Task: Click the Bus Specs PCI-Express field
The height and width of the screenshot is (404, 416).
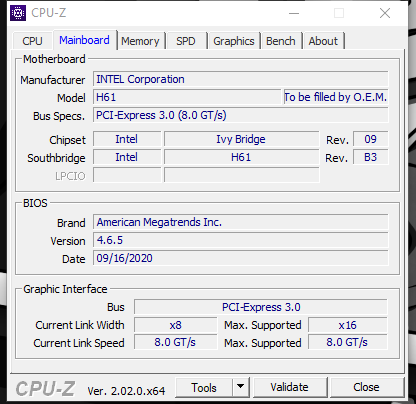Action: pos(240,115)
